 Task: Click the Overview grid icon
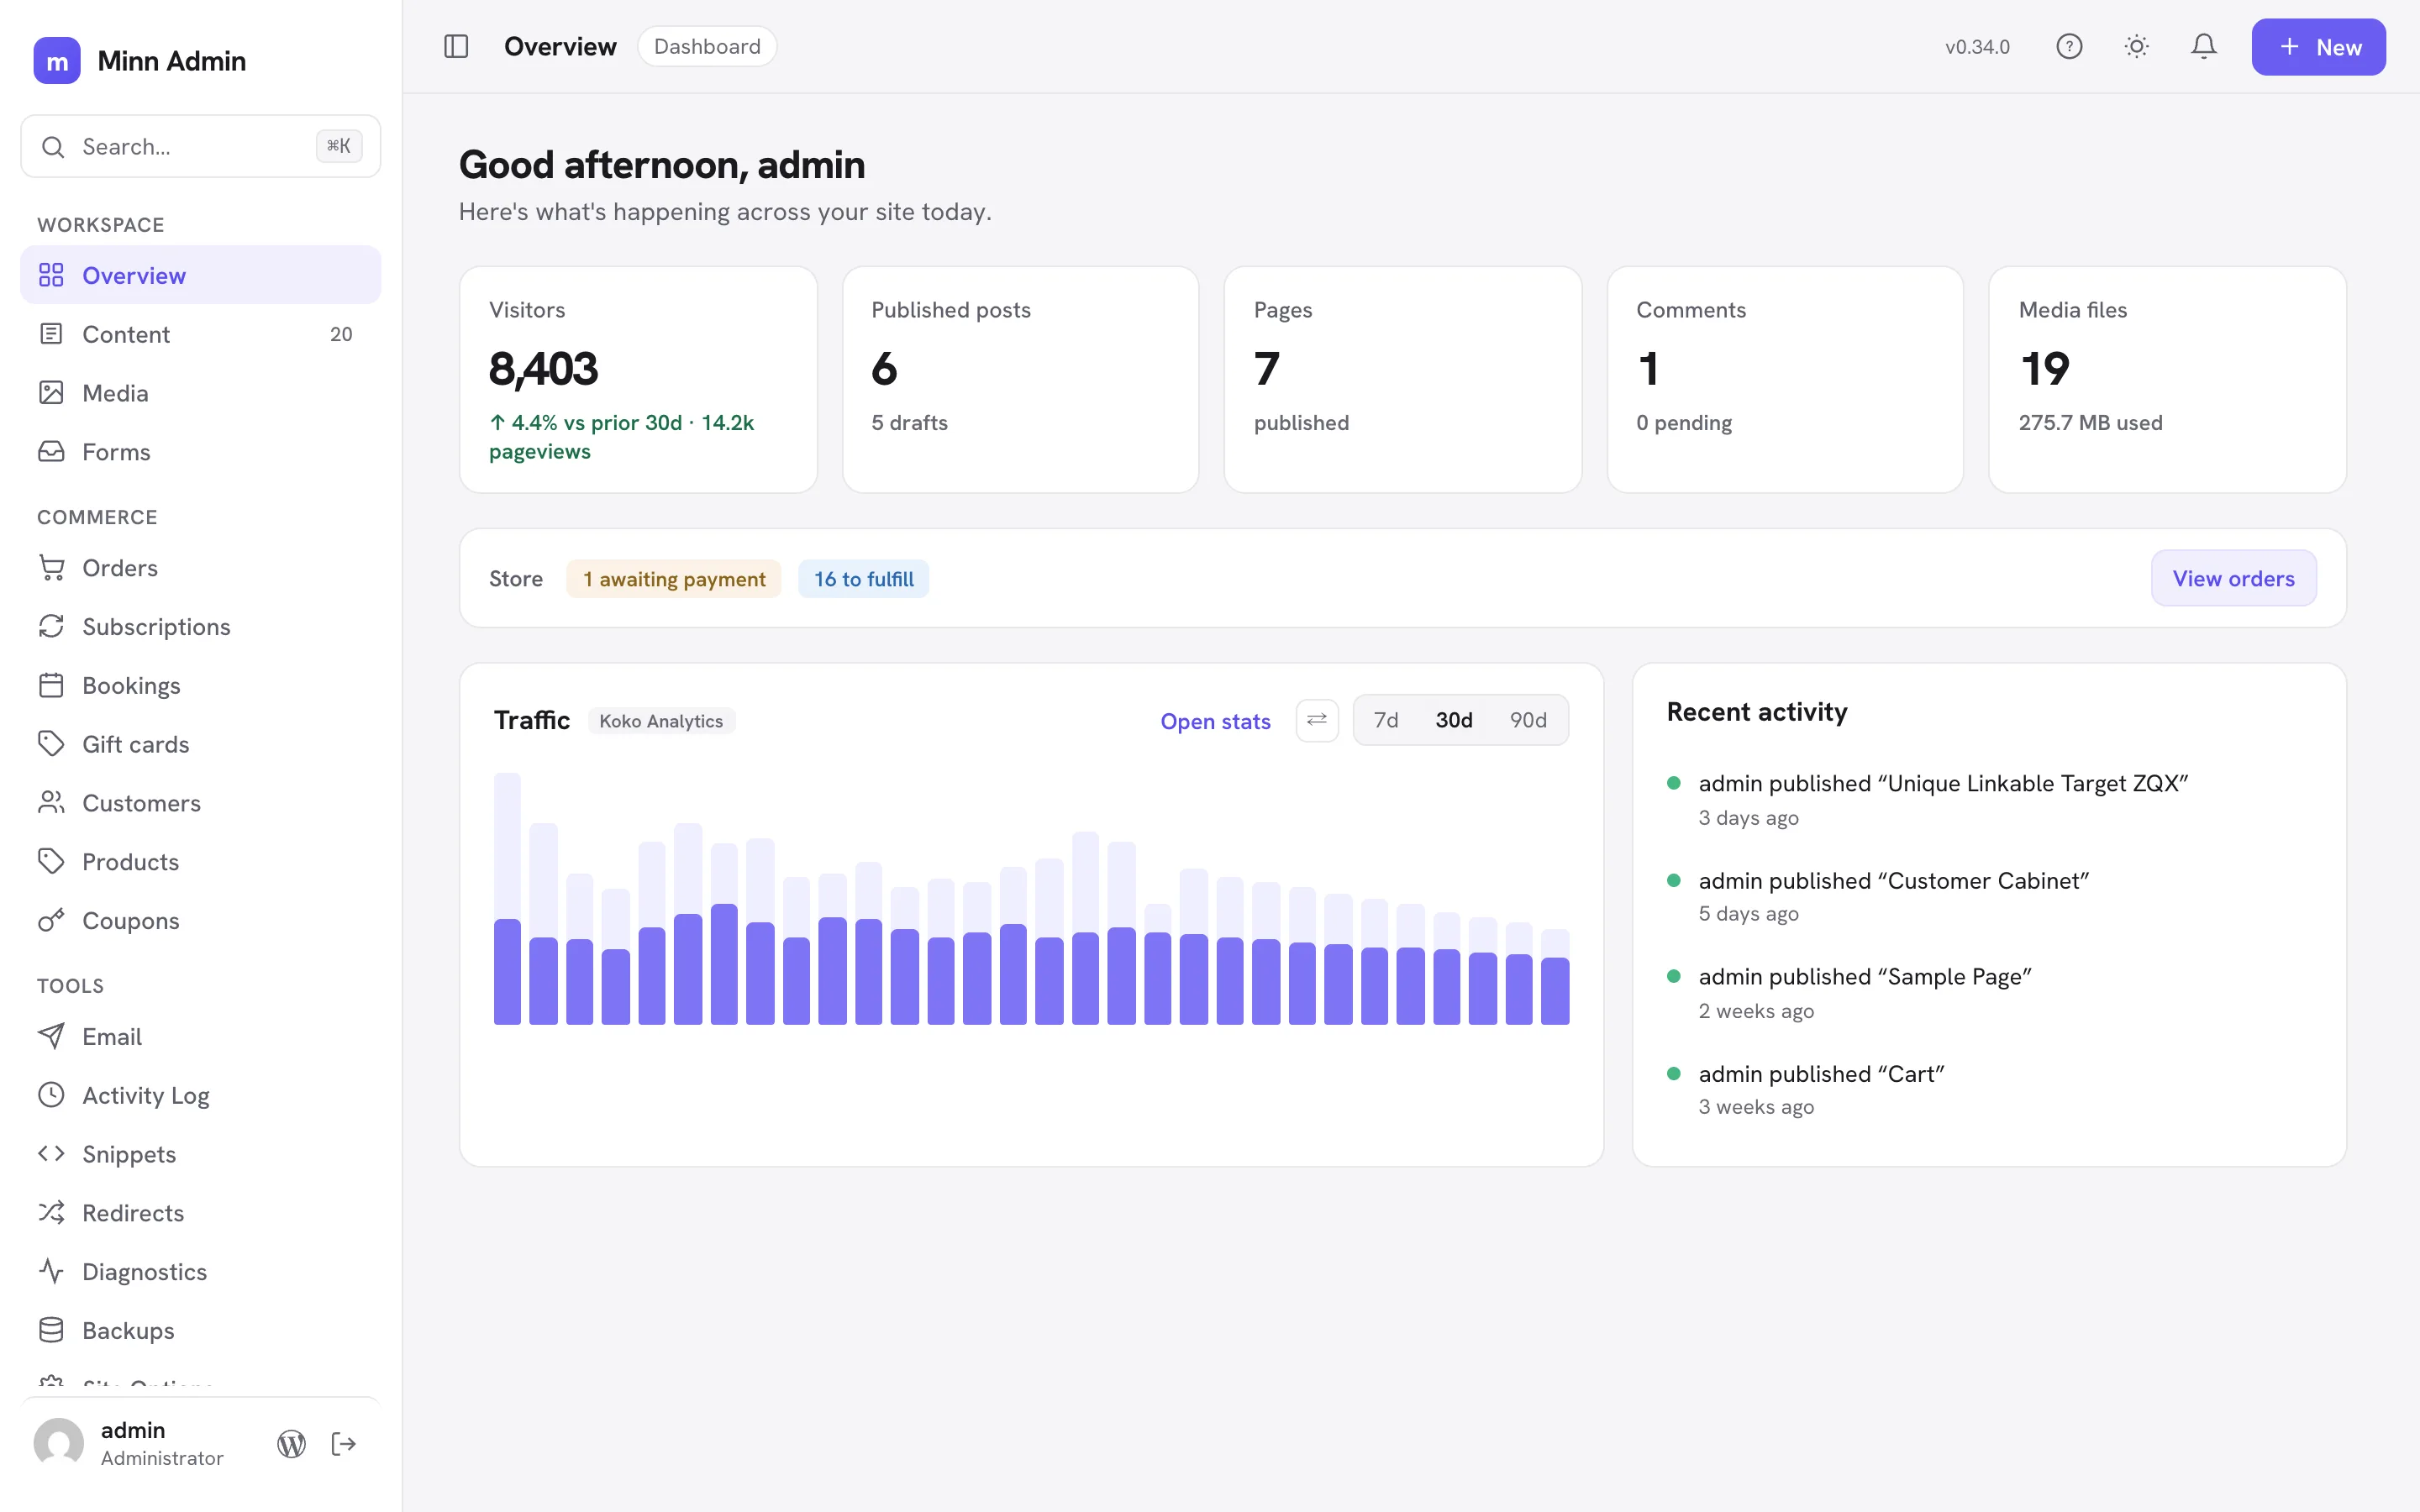(x=51, y=275)
